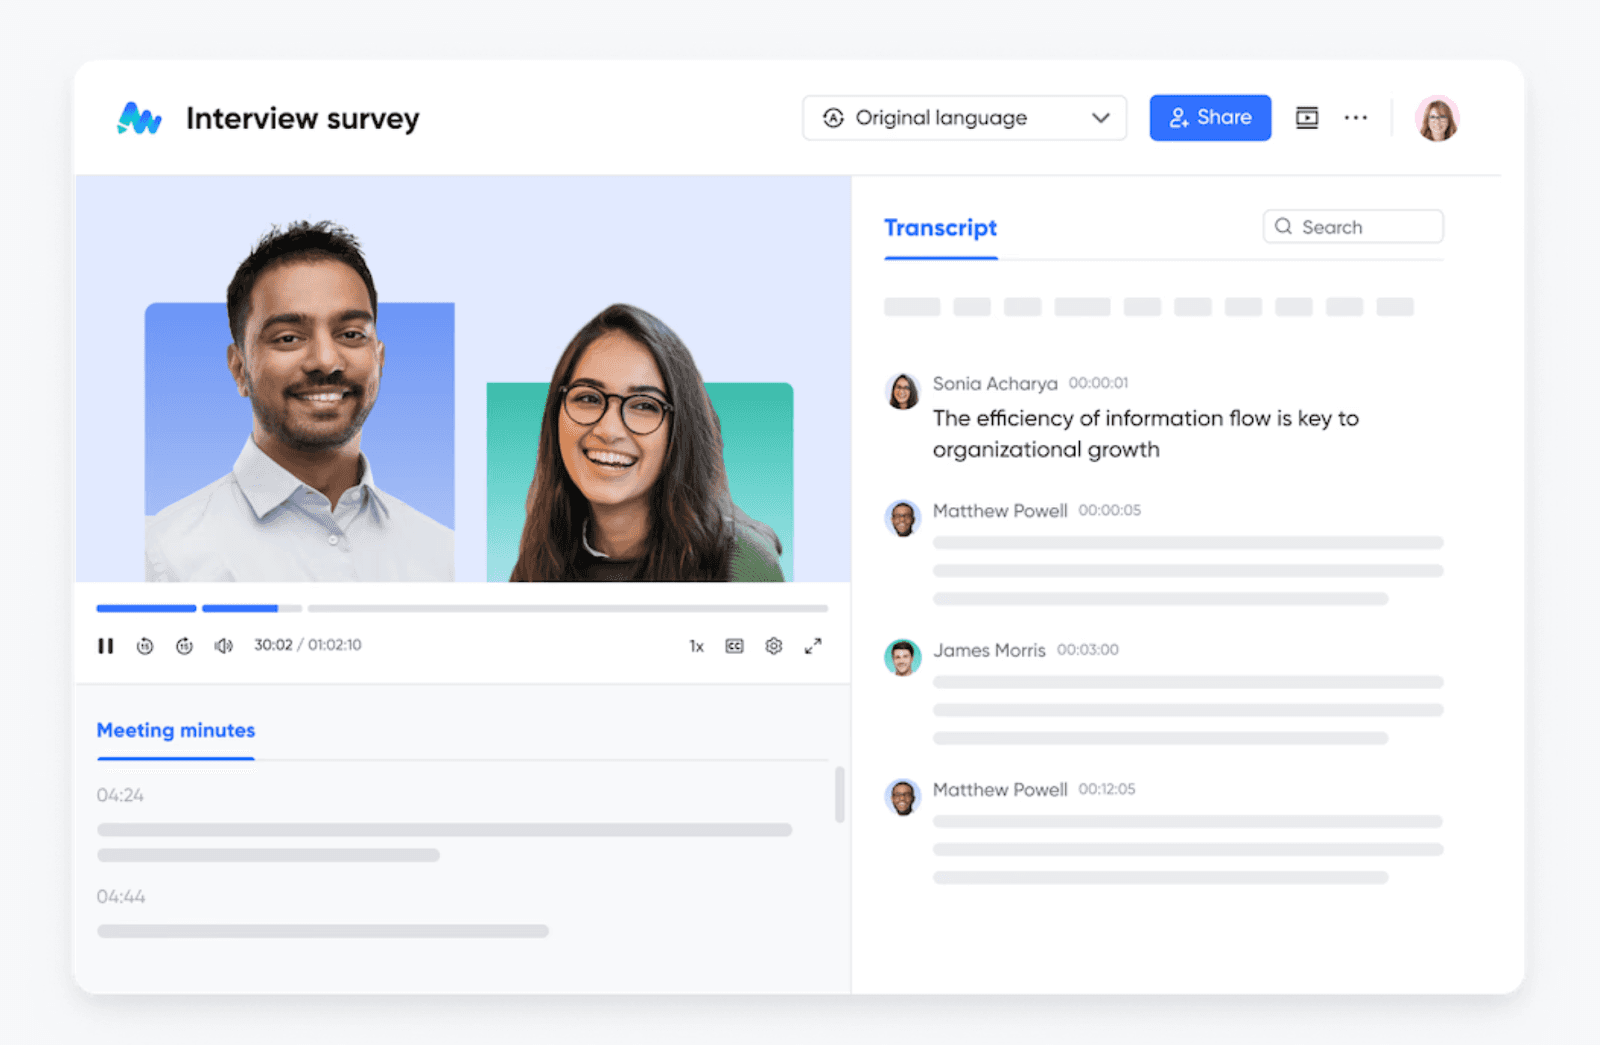1600x1045 pixels.
Task: Expand the video to fullscreen
Action: tap(813, 646)
